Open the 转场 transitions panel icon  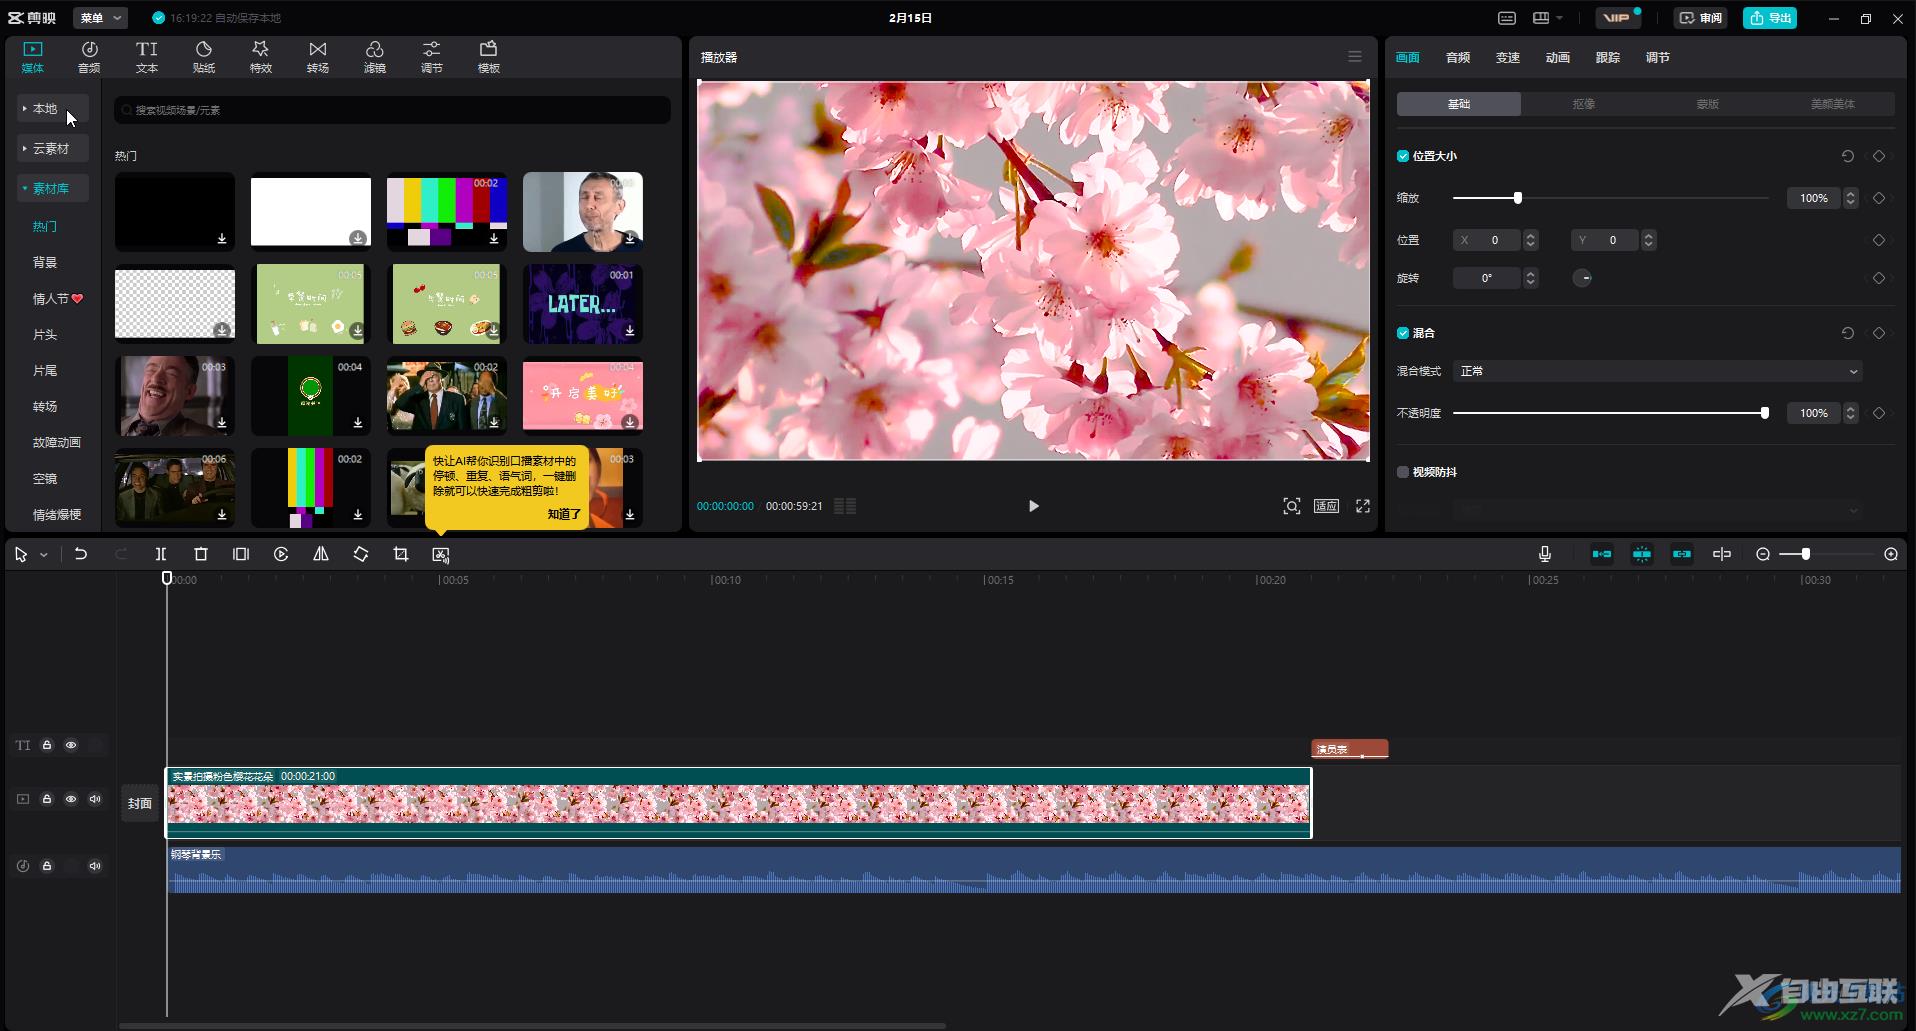point(318,57)
